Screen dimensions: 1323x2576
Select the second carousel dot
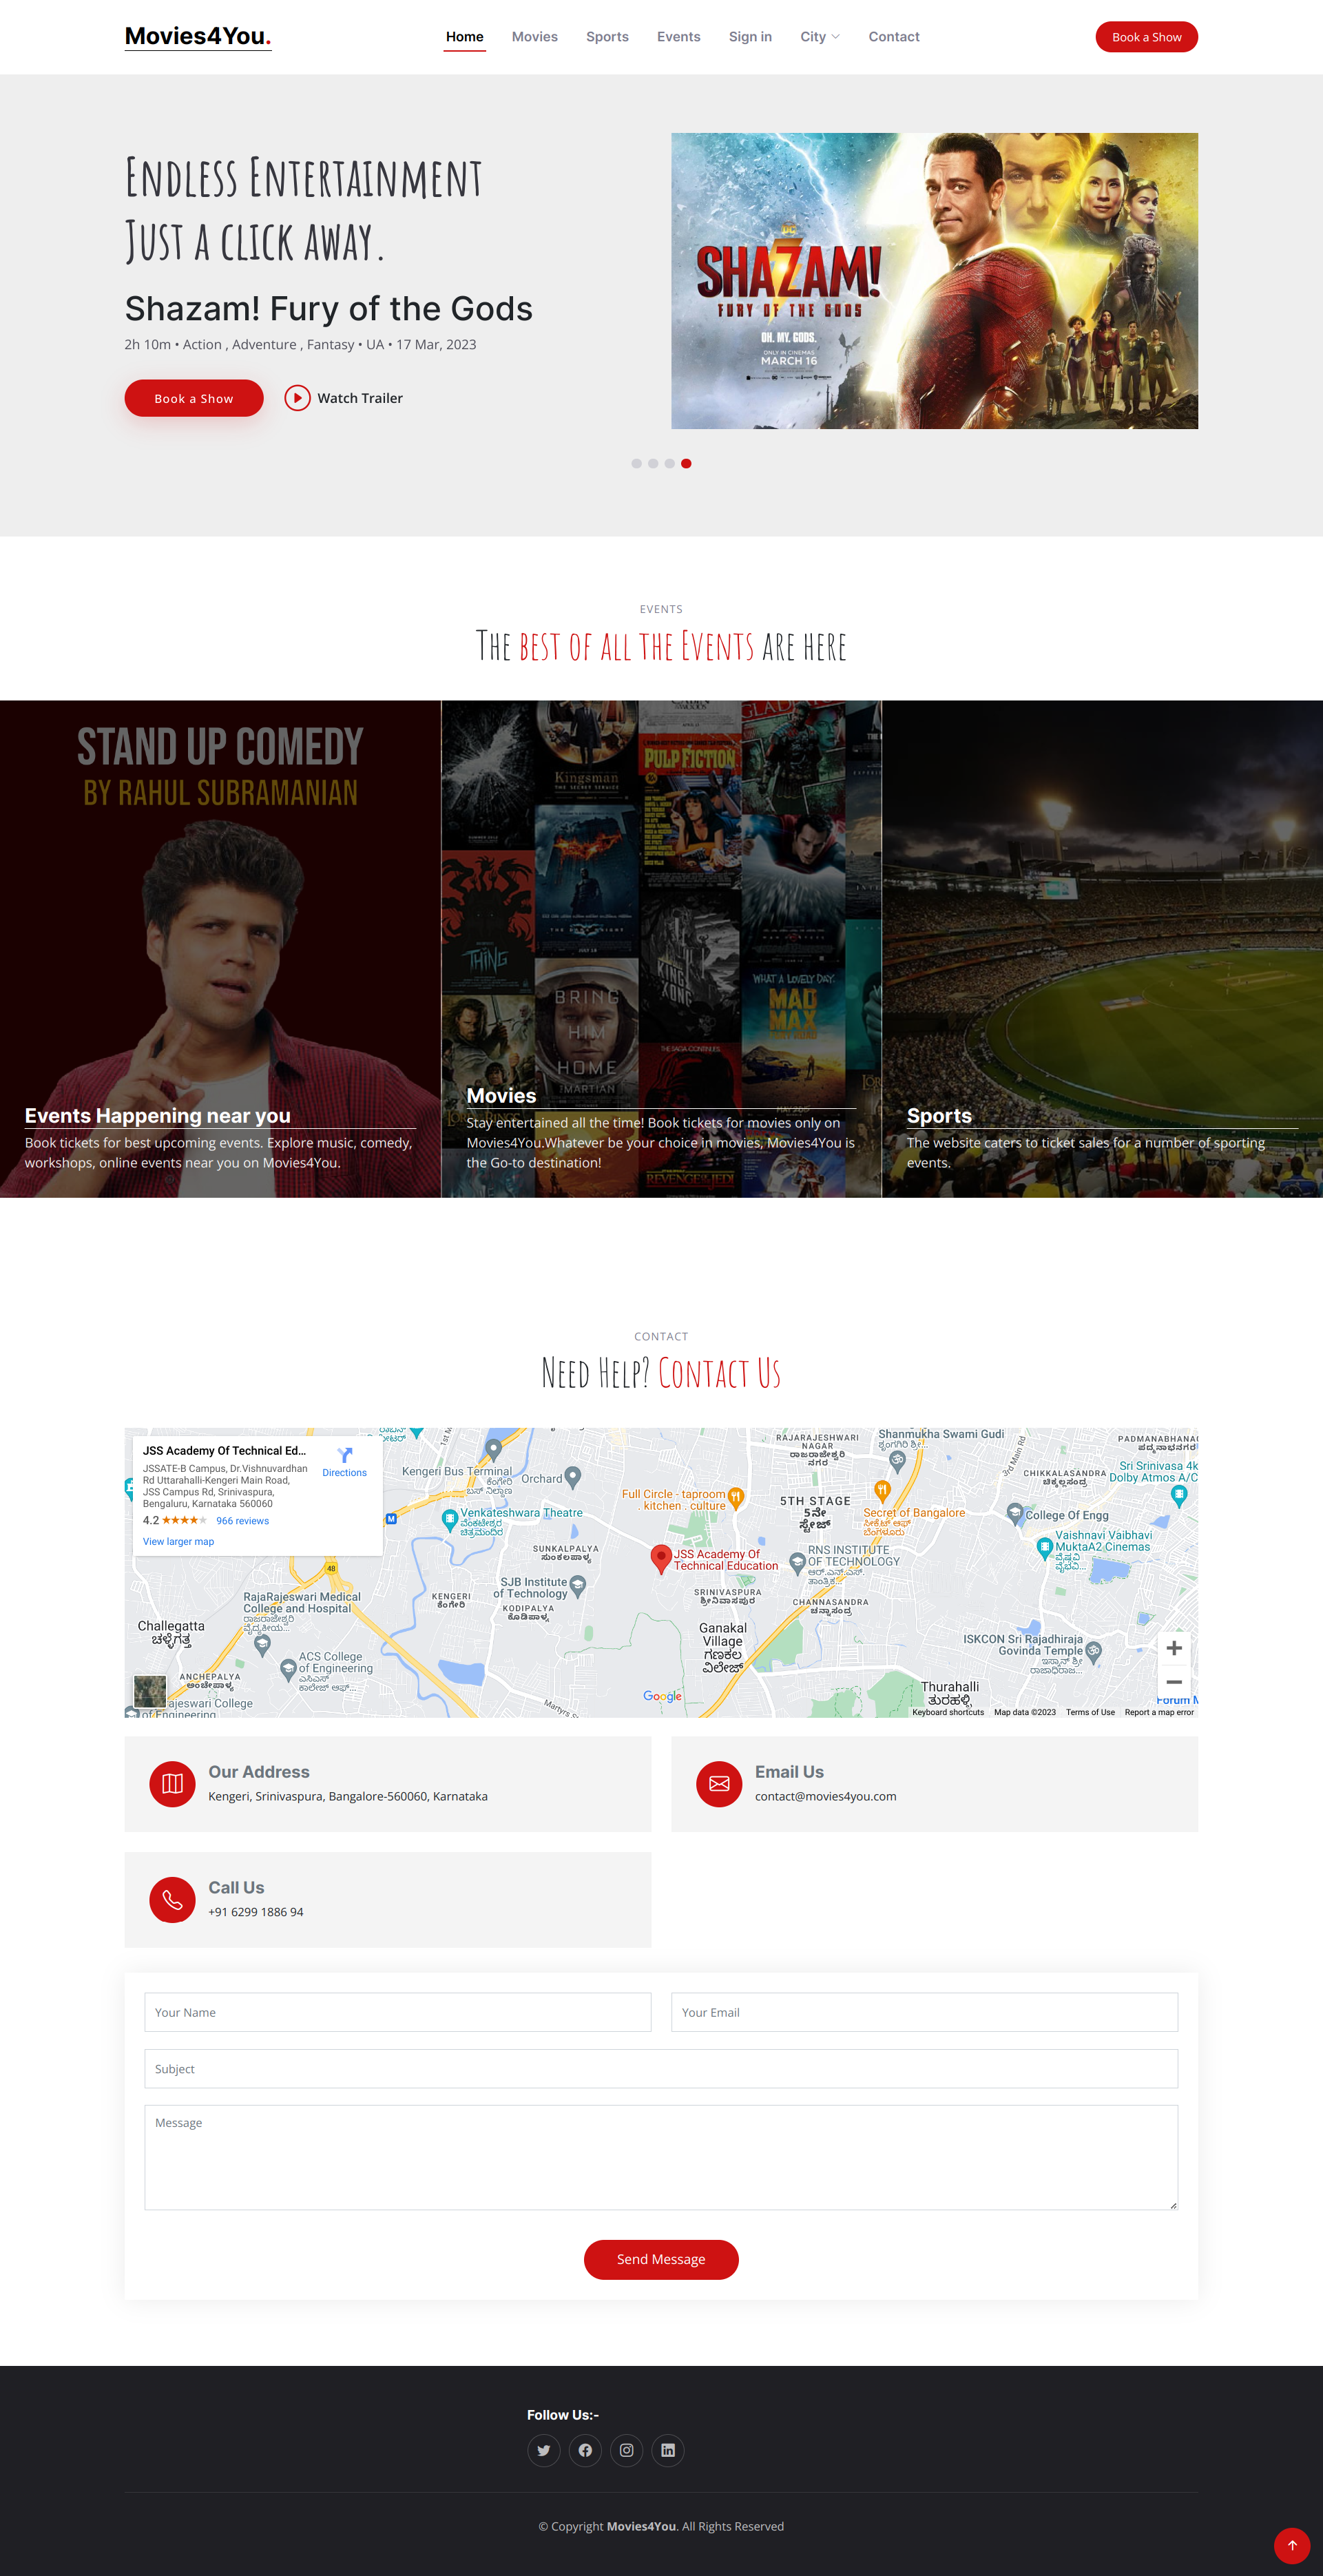[653, 463]
